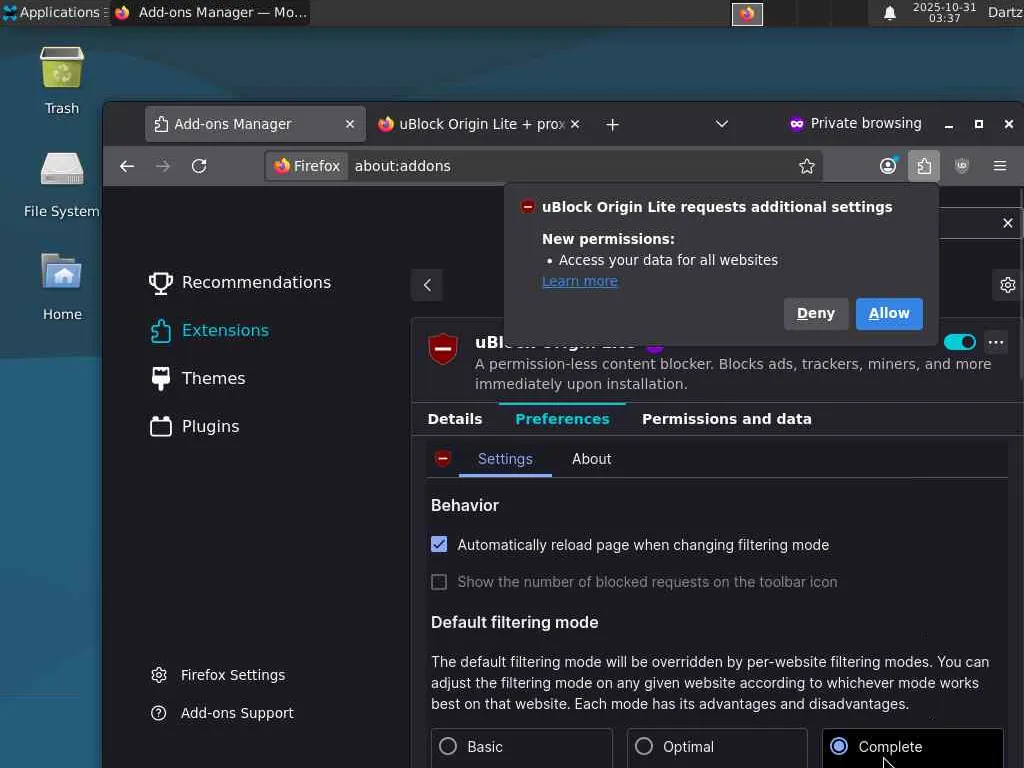This screenshot has width=1024, height=768.
Task: Go back to the extensions list chevron
Action: [x=427, y=285]
